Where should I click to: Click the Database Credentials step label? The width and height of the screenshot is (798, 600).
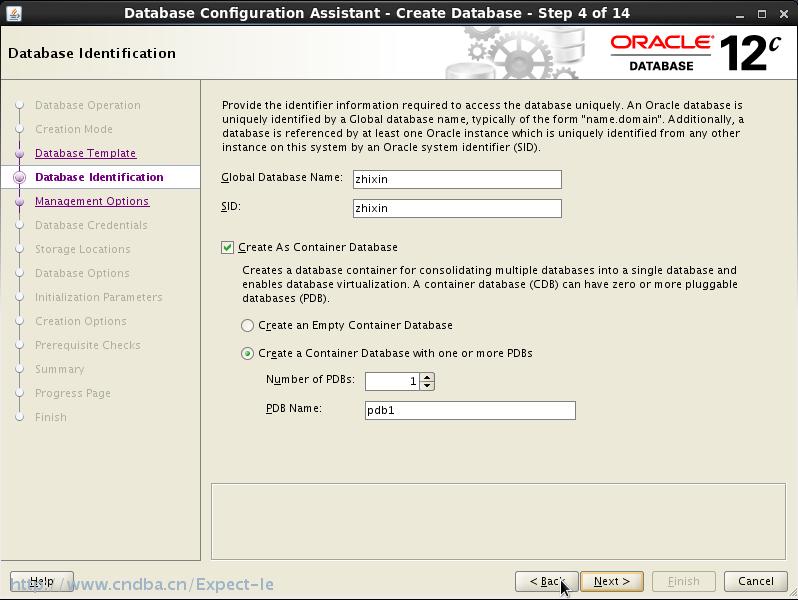pyautogui.click(x=91, y=225)
